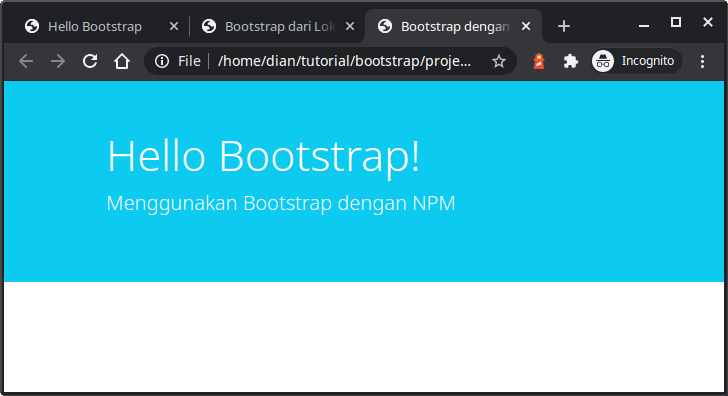Close the Bootstrap dengan tab

click(526, 26)
